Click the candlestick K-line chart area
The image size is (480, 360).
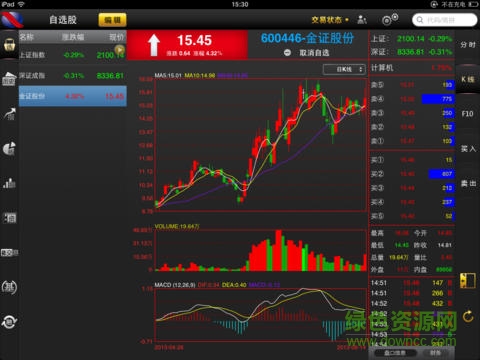pos(261,145)
